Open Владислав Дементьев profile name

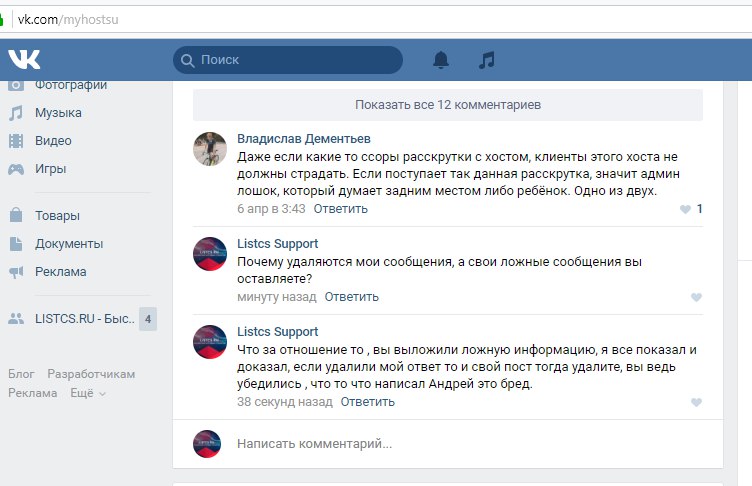(x=304, y=139)
